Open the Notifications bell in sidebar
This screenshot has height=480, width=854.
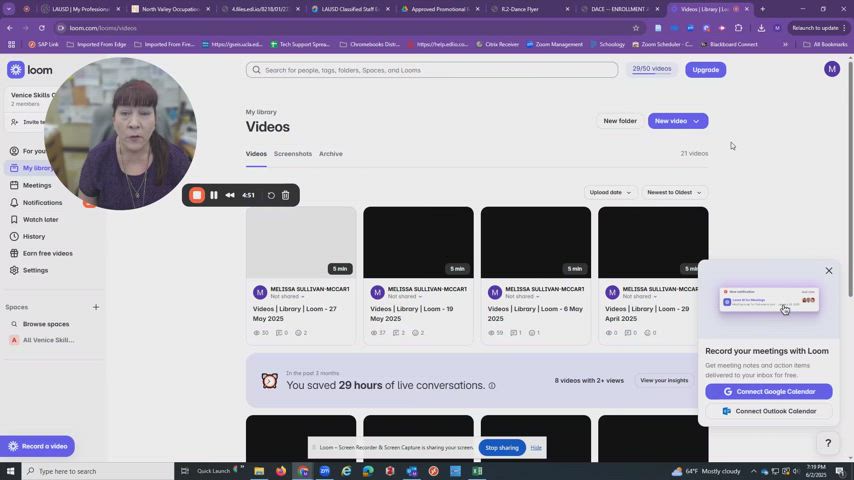click(42, 202)
